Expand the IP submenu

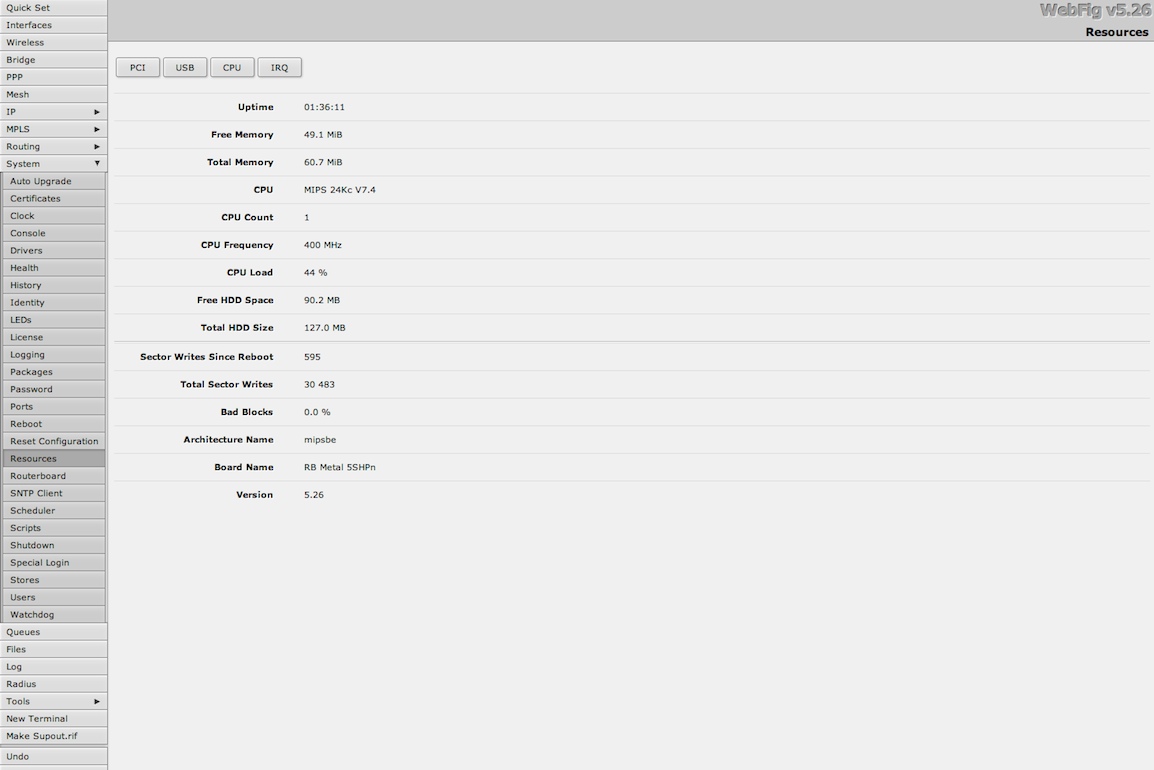53,112
